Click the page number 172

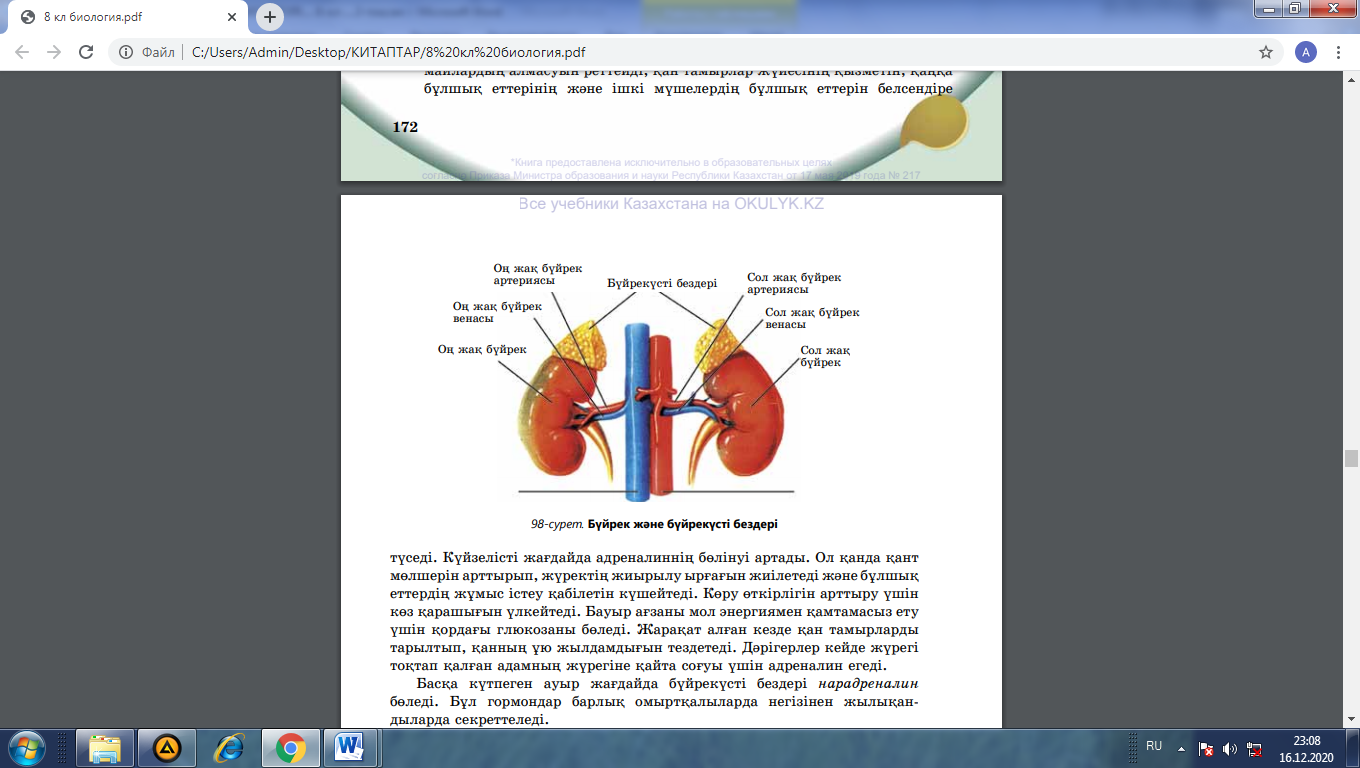[x=404, y=127]
